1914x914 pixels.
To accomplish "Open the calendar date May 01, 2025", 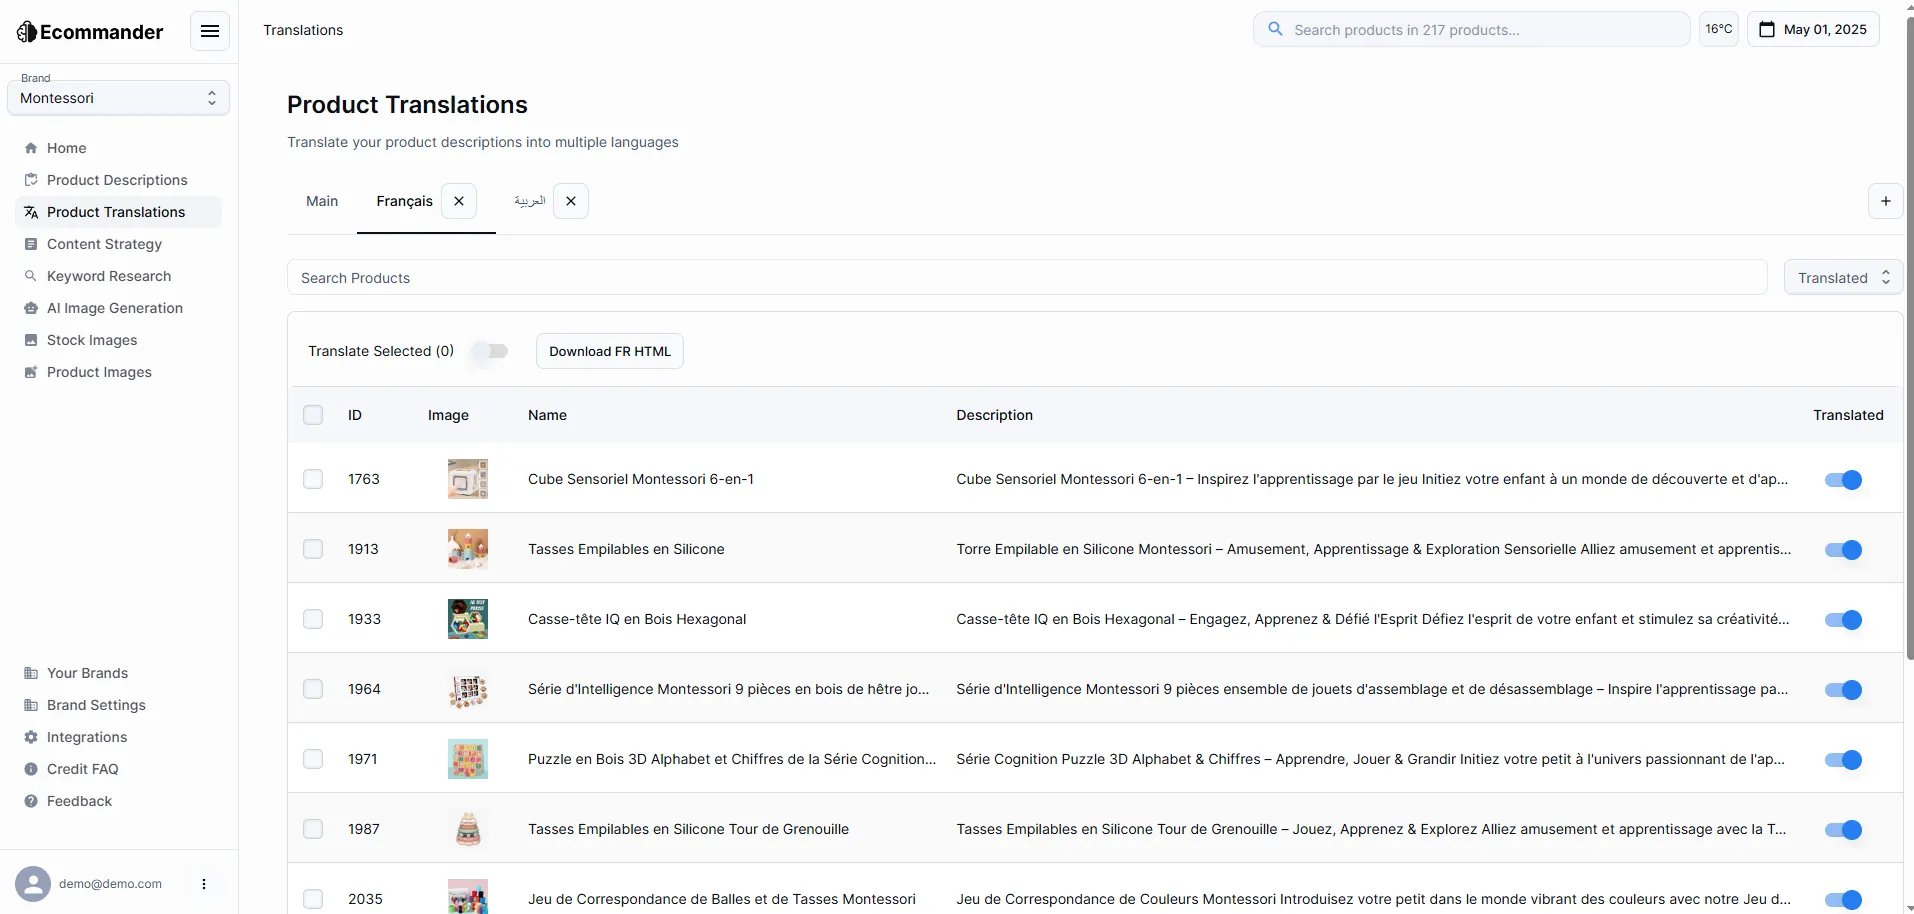I will (1813, 29).
